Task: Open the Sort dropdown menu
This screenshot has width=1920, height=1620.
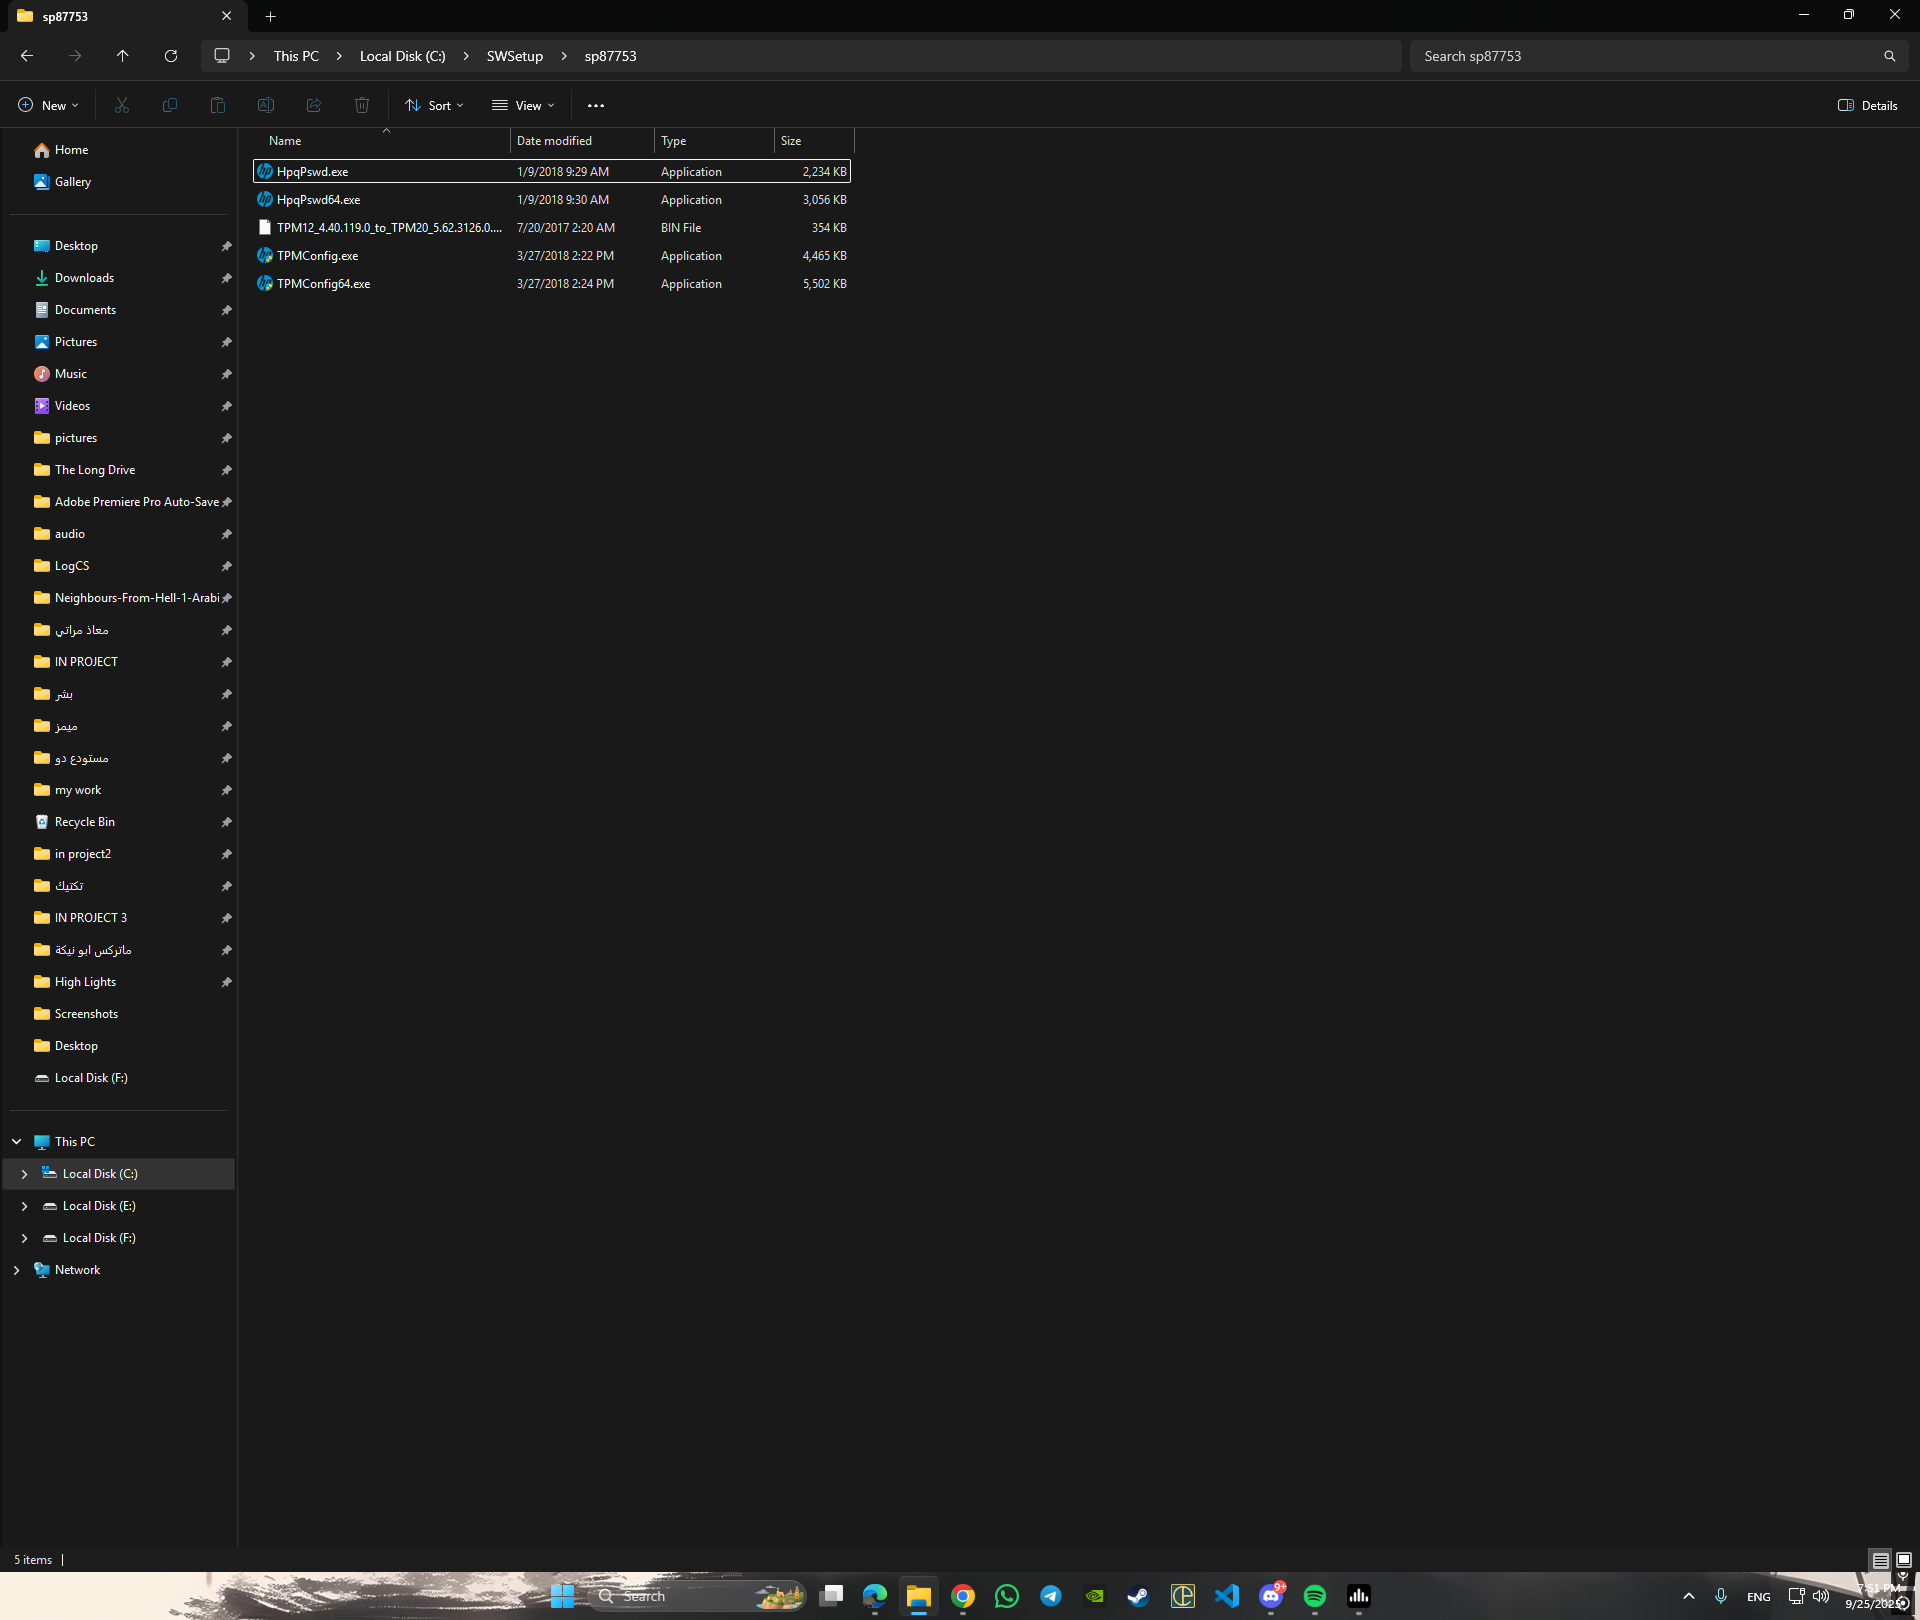Action: (x=434, y=105)
